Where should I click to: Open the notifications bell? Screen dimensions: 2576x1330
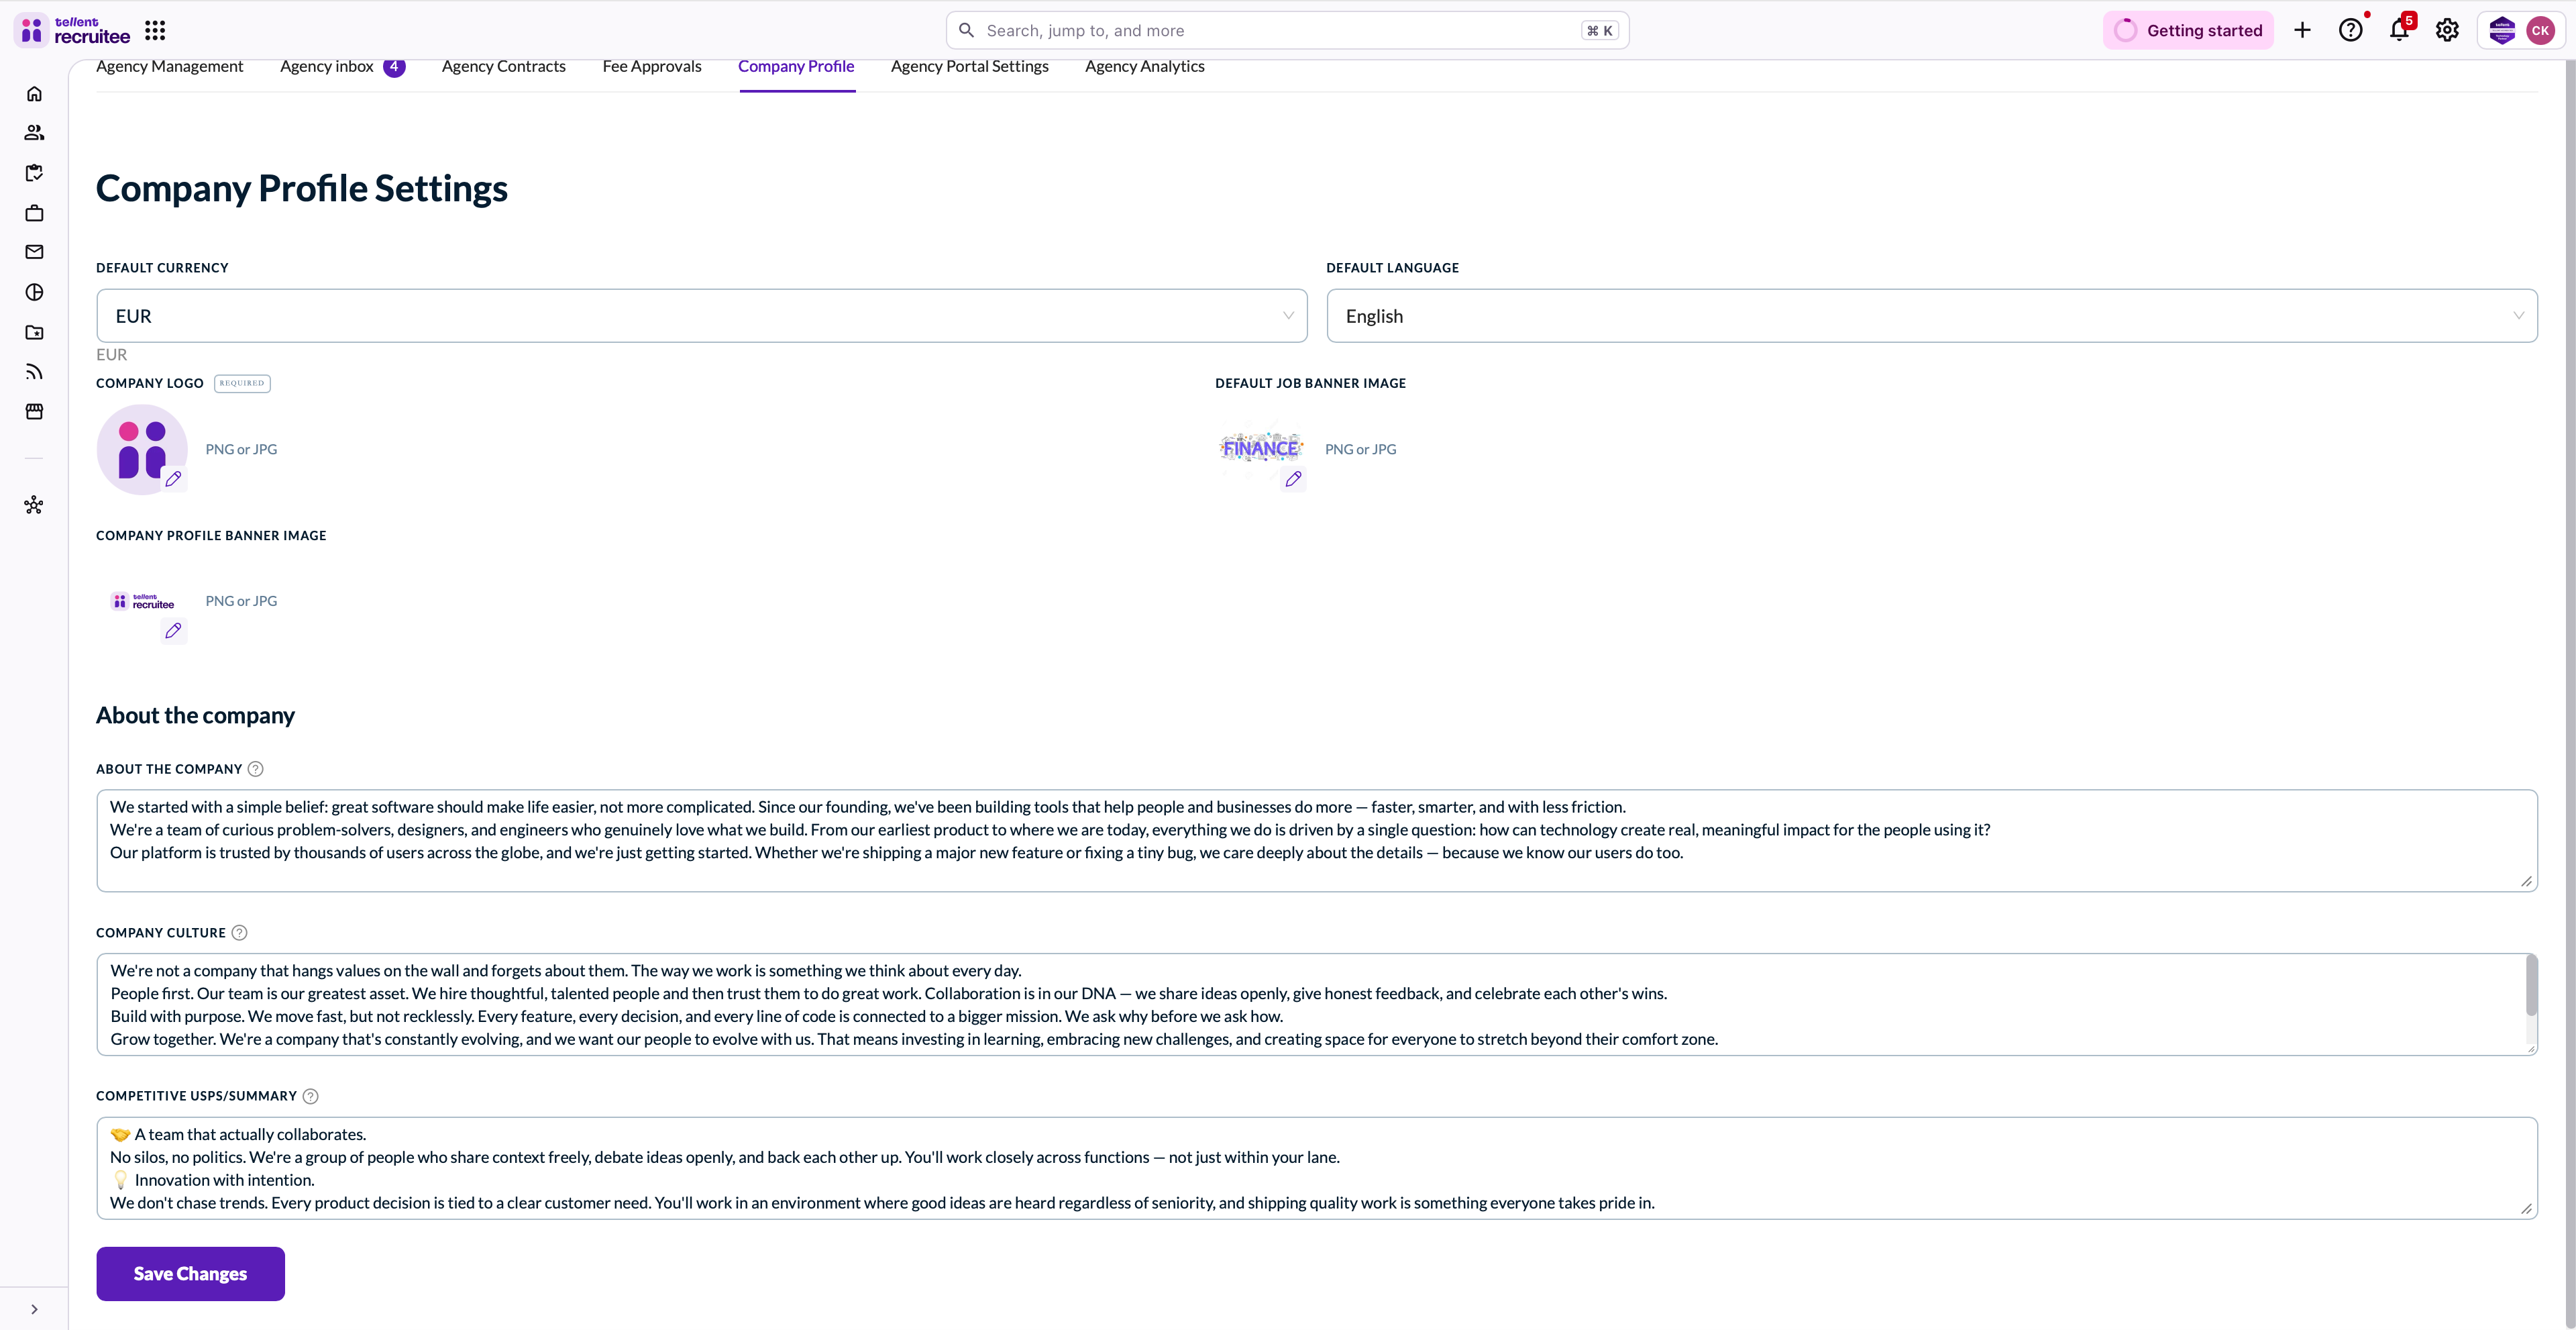2399,30
